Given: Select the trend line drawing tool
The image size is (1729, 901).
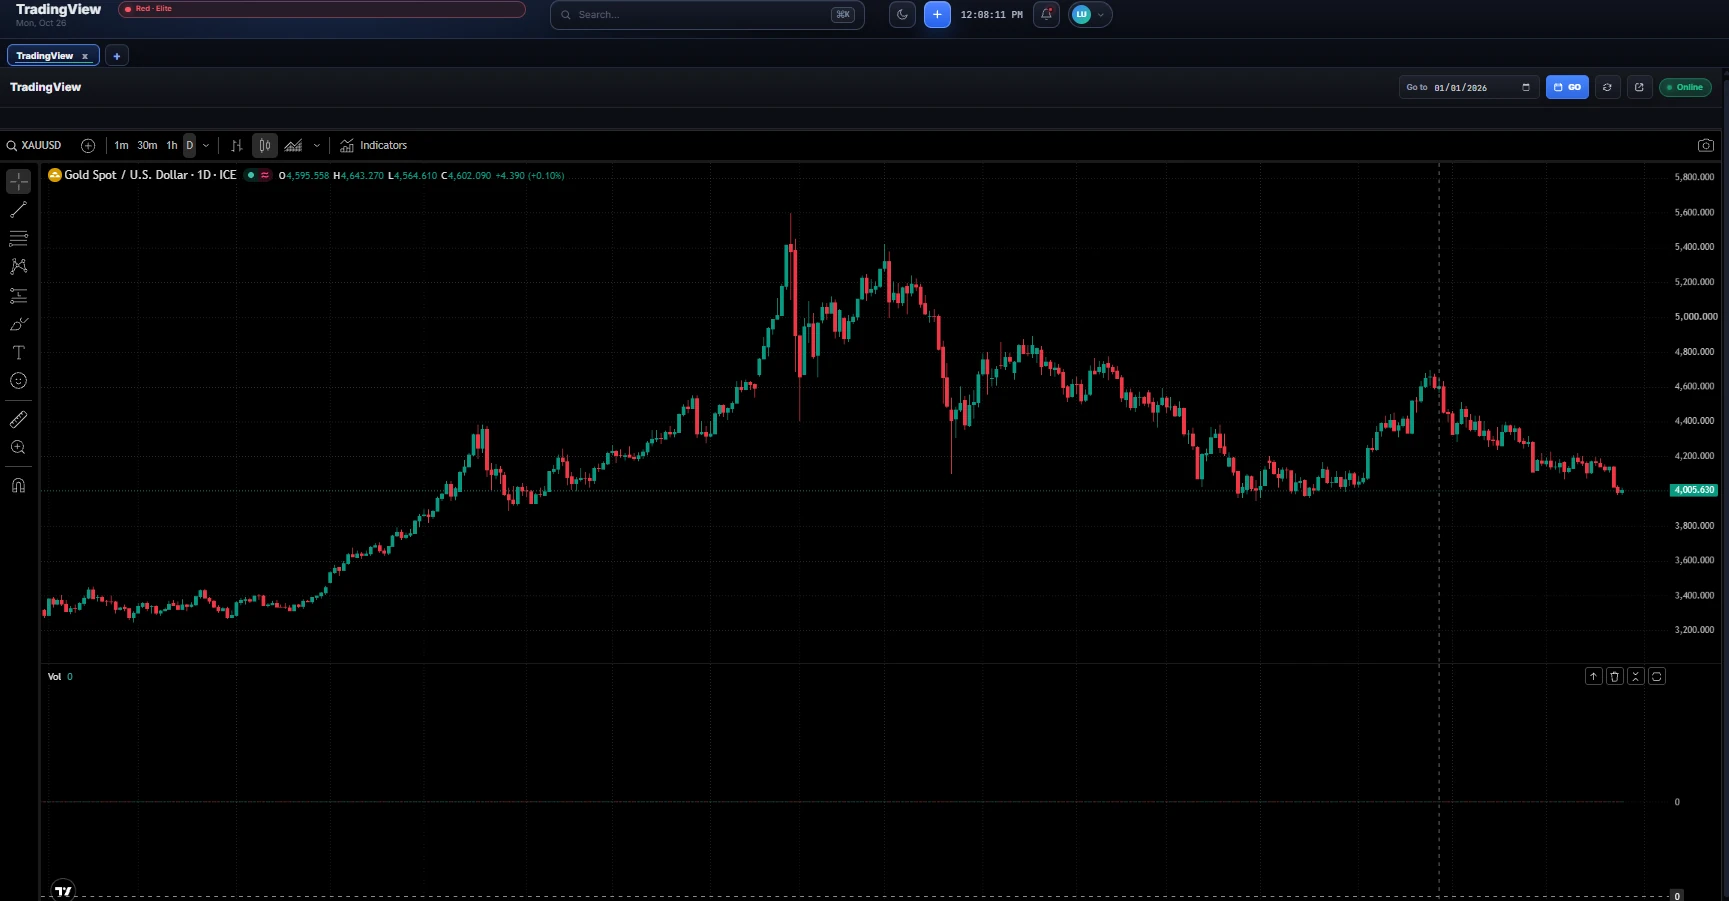Looking at the screenshot, I should pyautogui.click(x=18, y=210).
